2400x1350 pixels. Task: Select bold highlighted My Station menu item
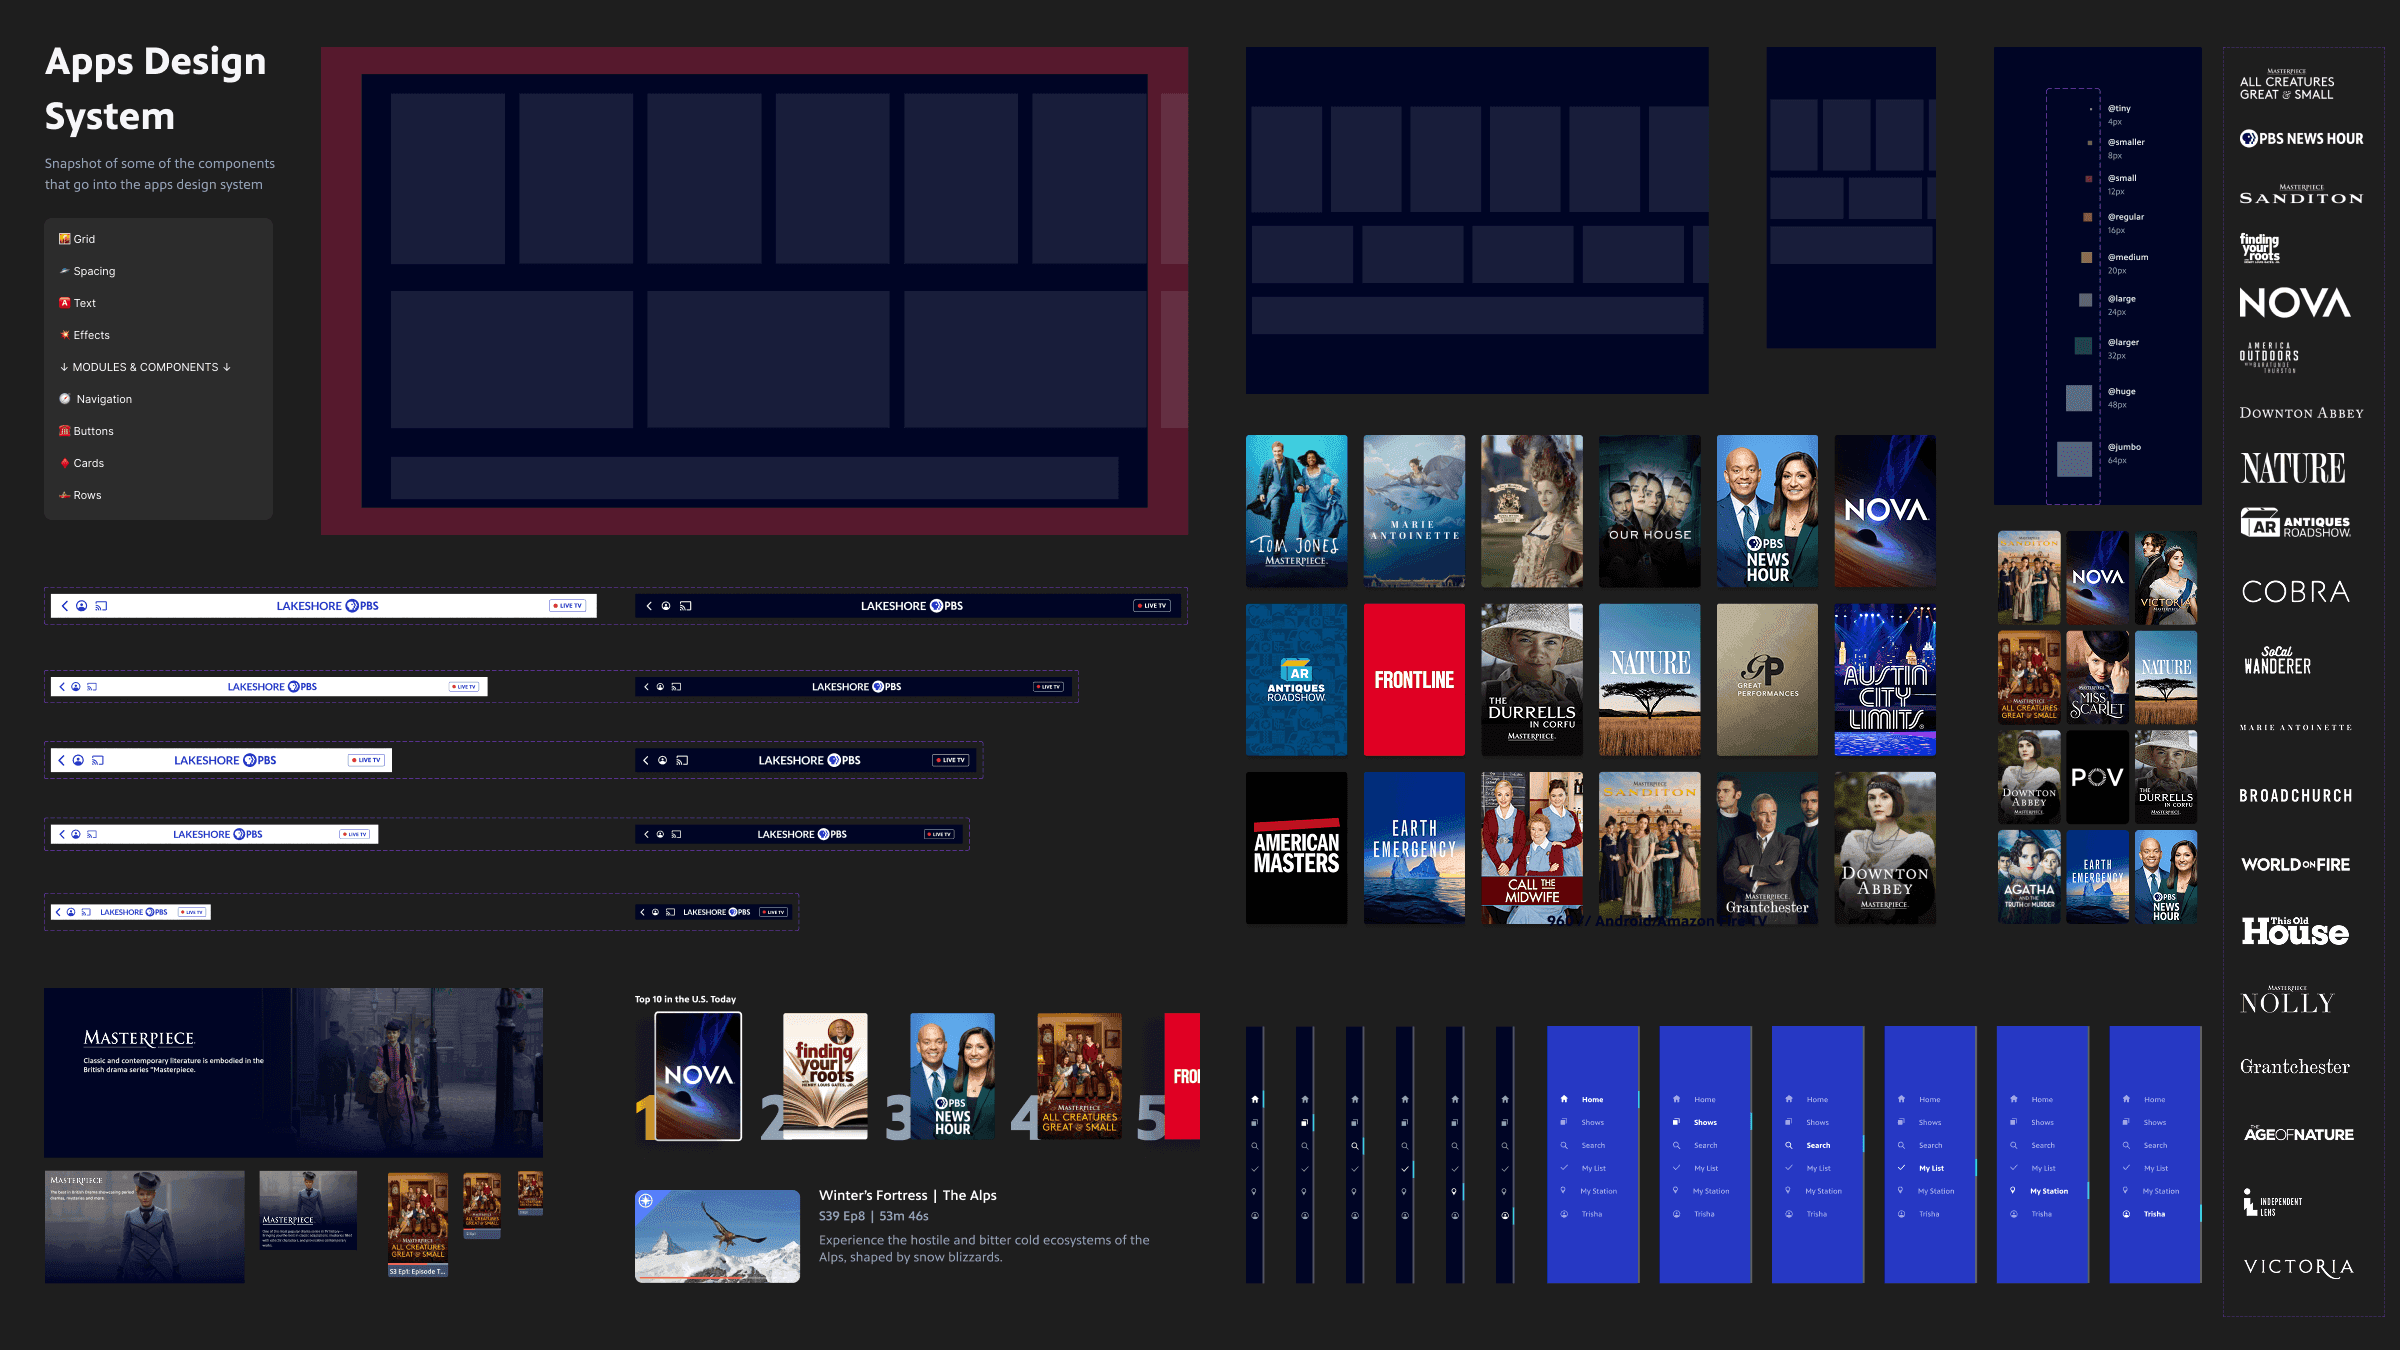2047,1191
